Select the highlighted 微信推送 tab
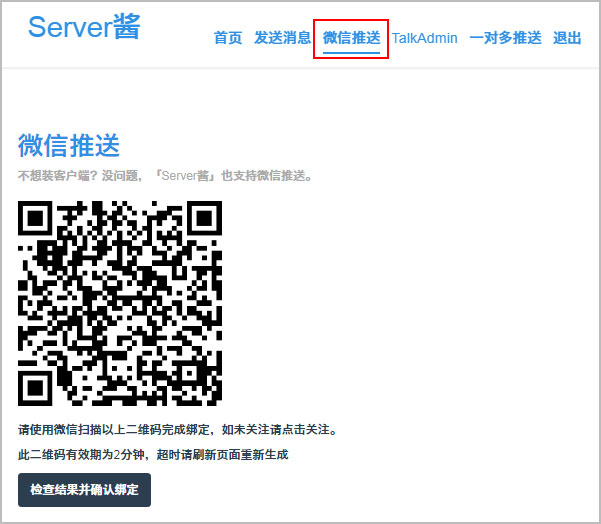The height and width of the screenshot is (524, 601). (x=351, y=38)
